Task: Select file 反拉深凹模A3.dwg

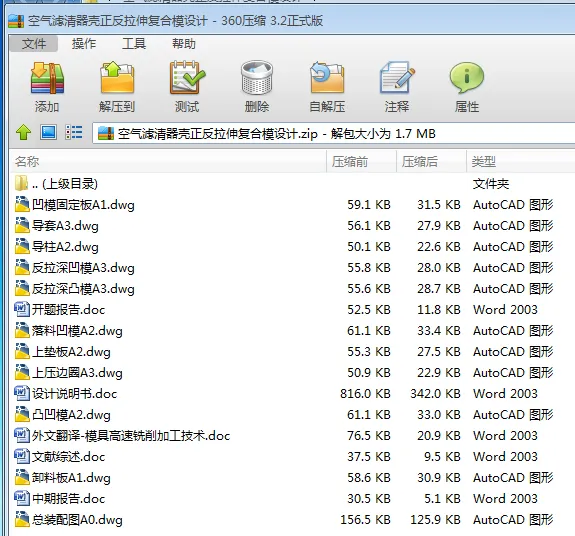Action: pyautogui.click(x=83, y=268)
